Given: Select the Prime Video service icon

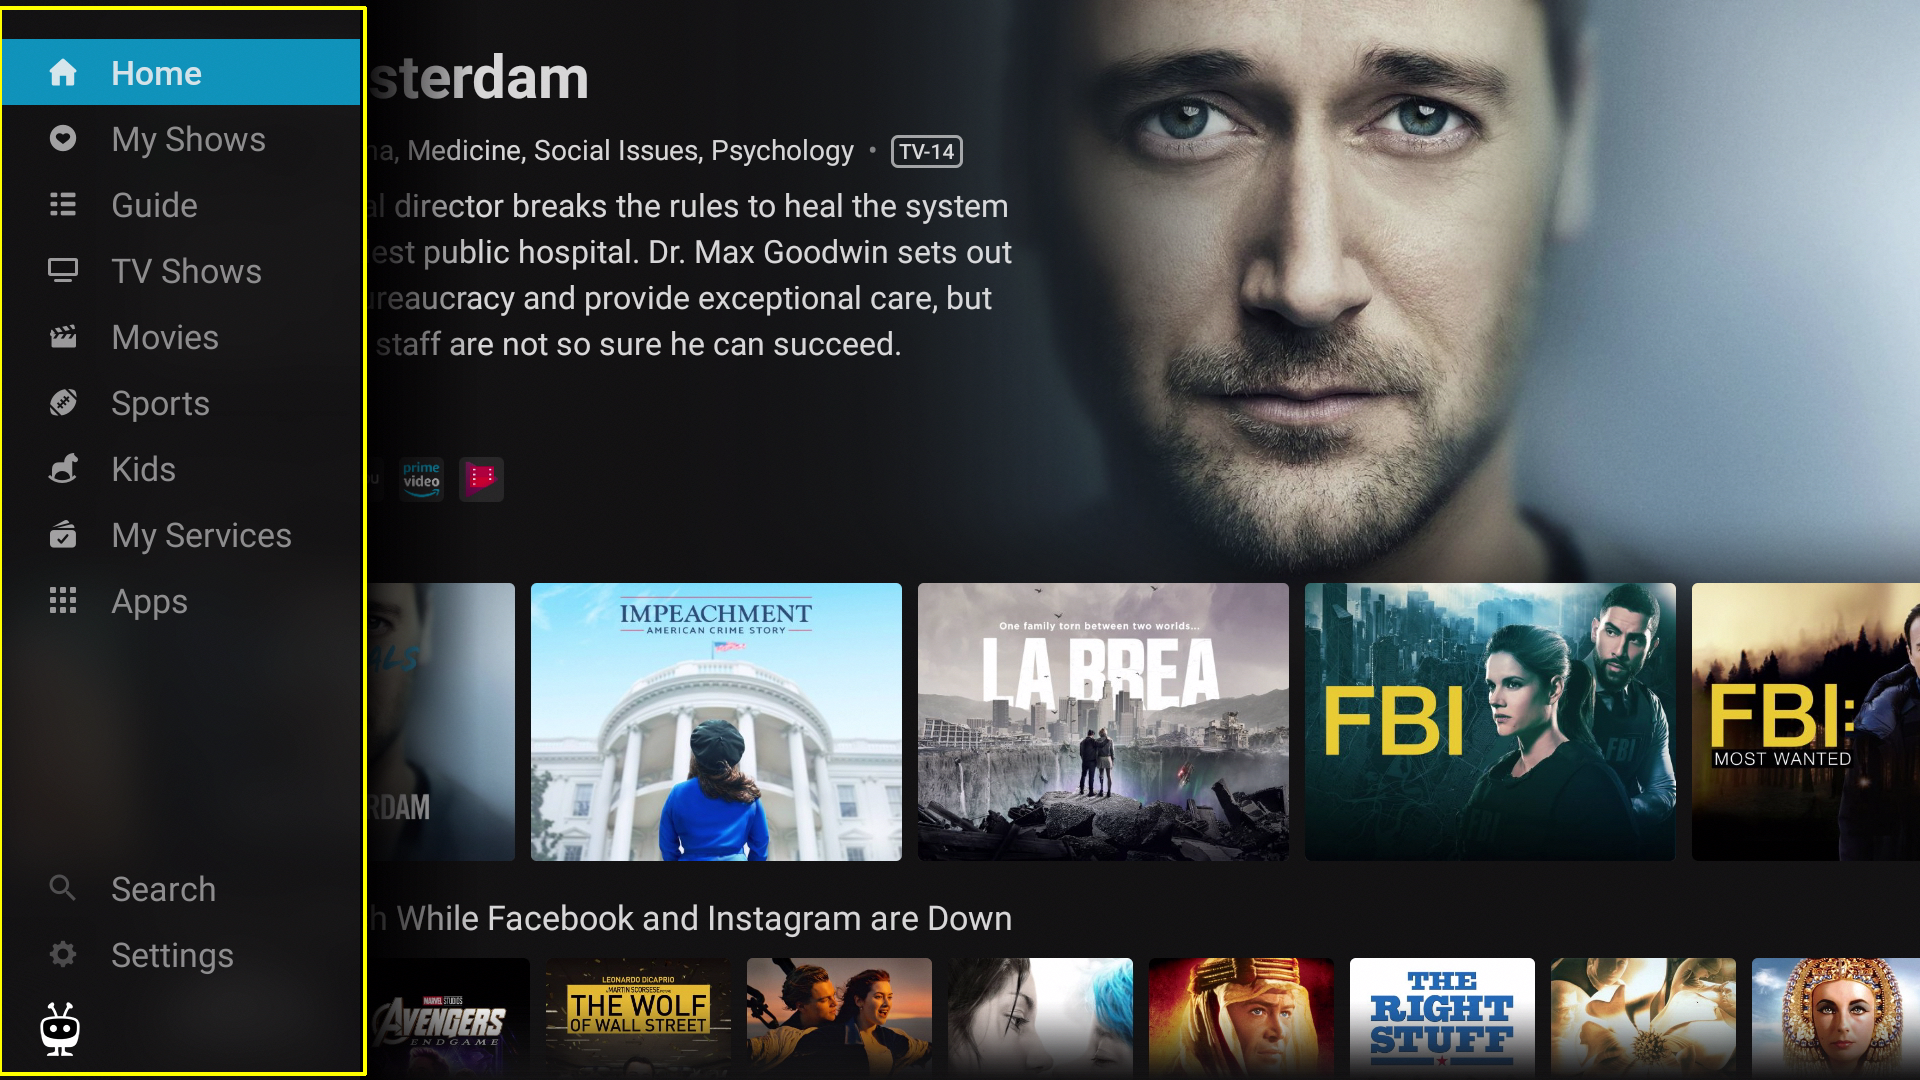Looking at the screenshot, I should click(x=421, y=479).
